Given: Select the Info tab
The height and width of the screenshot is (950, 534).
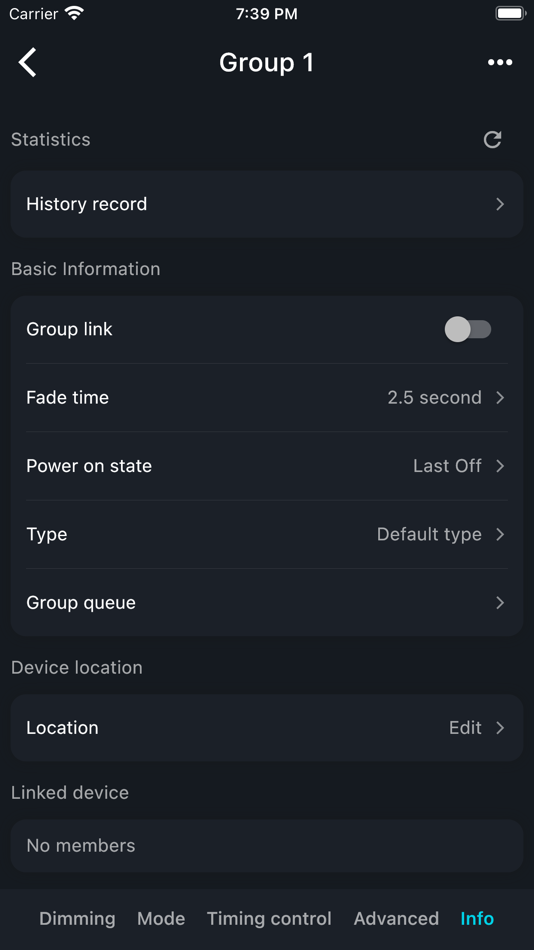Looking at the screenshot, I should pyautogui.click(x=477, y=918).
